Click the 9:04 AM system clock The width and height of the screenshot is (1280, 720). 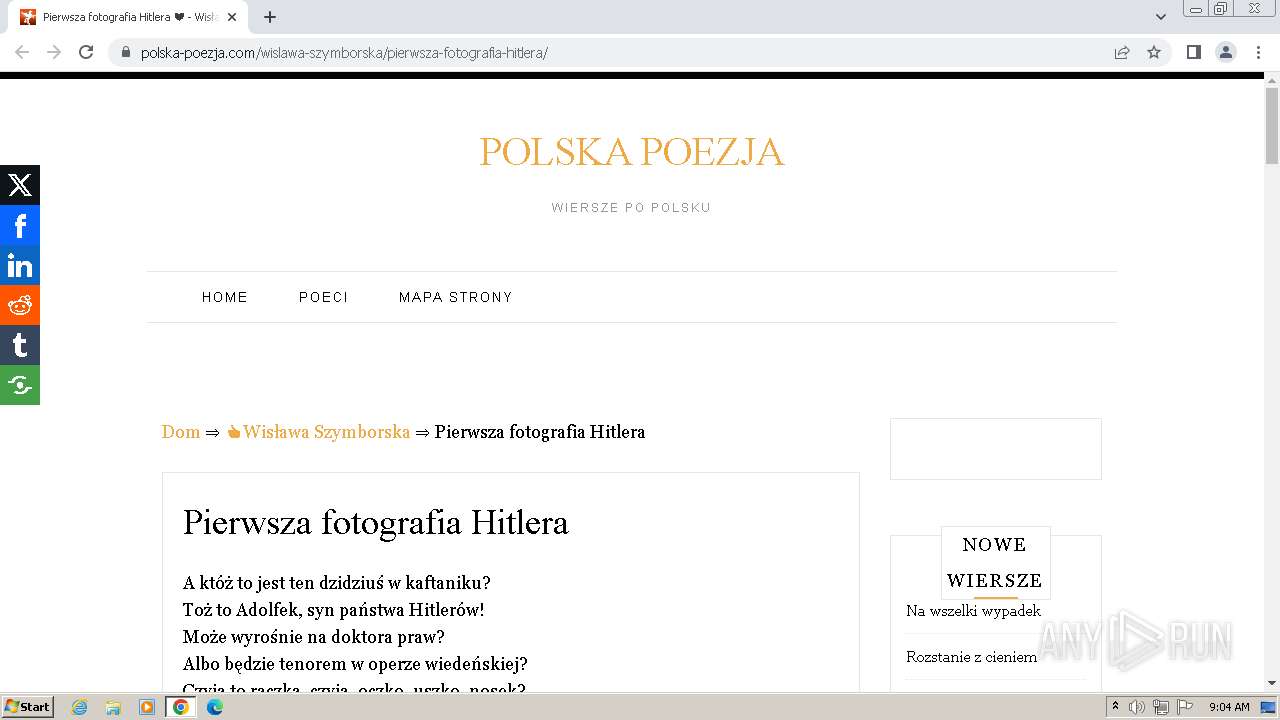(1229, 707)
